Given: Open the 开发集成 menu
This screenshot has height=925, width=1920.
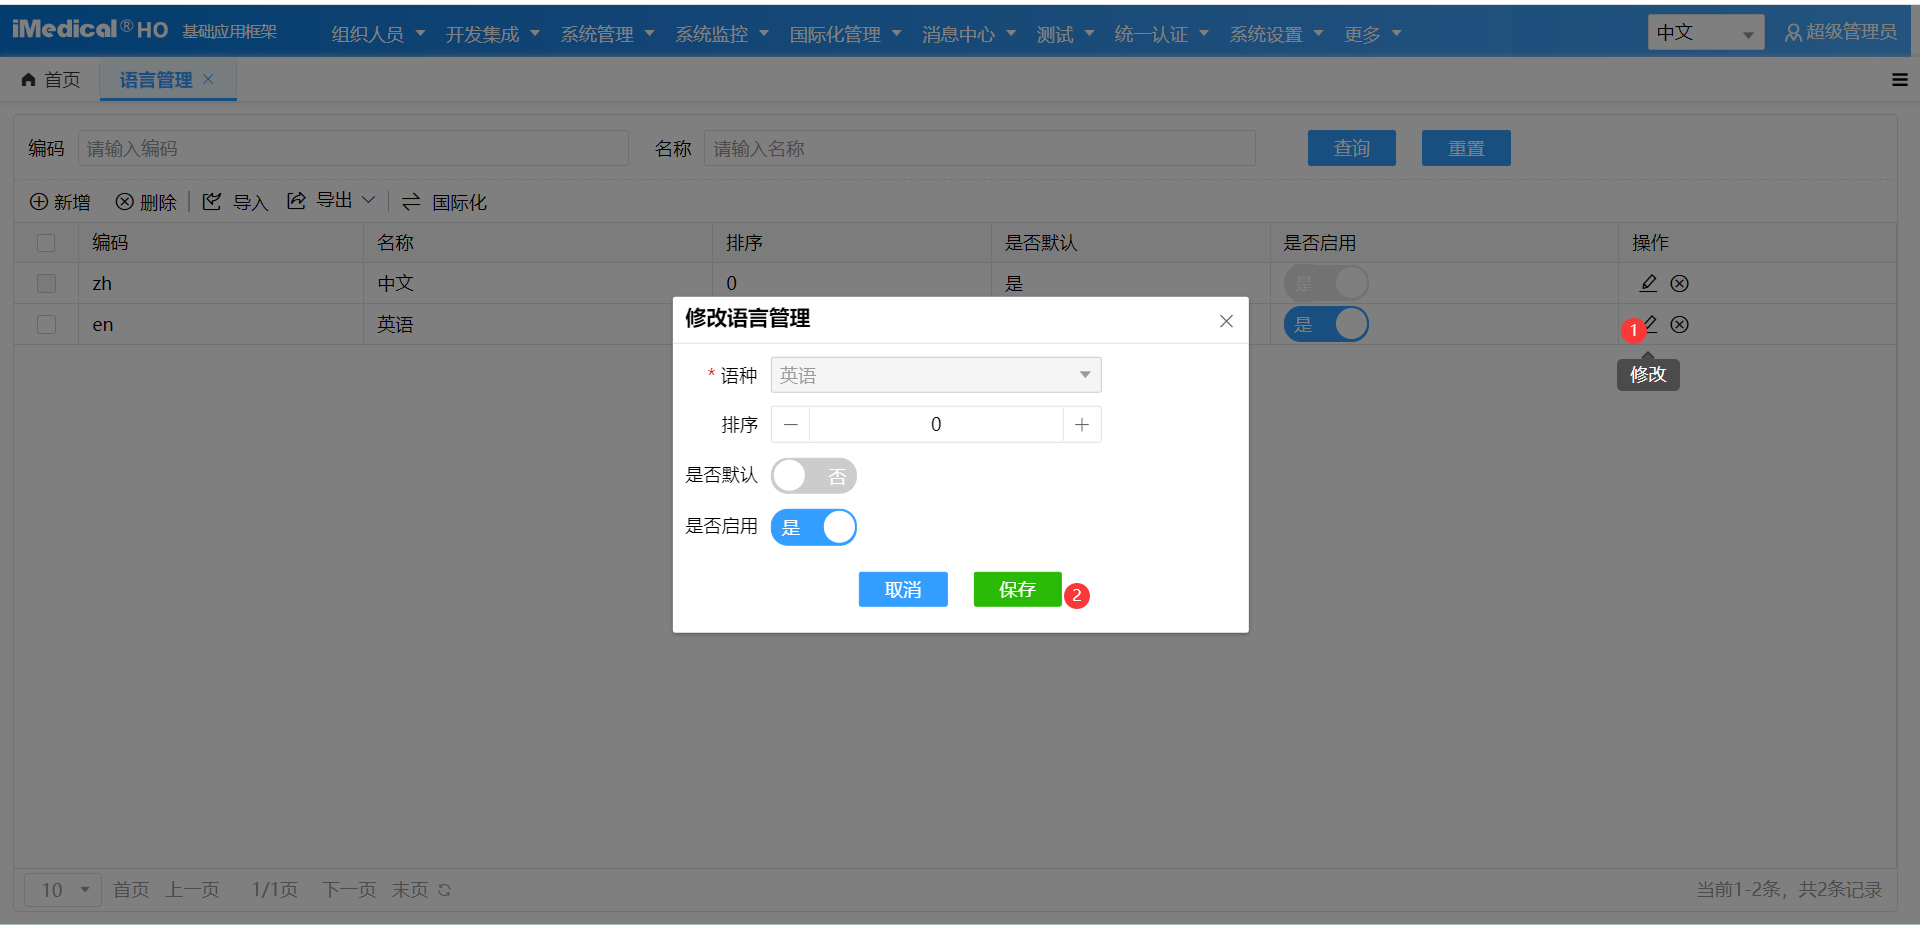Looking at the screenshot, I should point(493,34).
